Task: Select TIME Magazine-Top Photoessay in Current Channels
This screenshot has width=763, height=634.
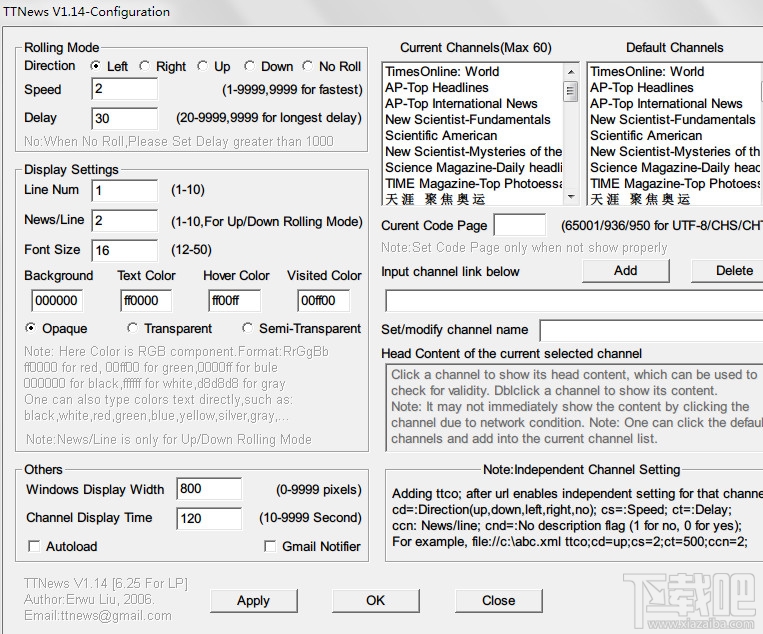Action: pyautogui.click(x=473, y=184)
